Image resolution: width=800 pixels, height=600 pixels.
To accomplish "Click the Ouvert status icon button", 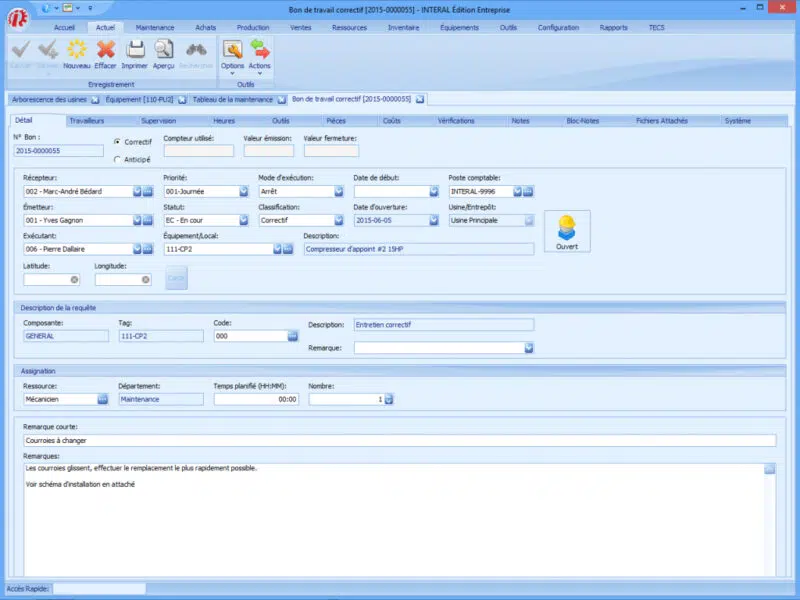I will click(567, 232).
